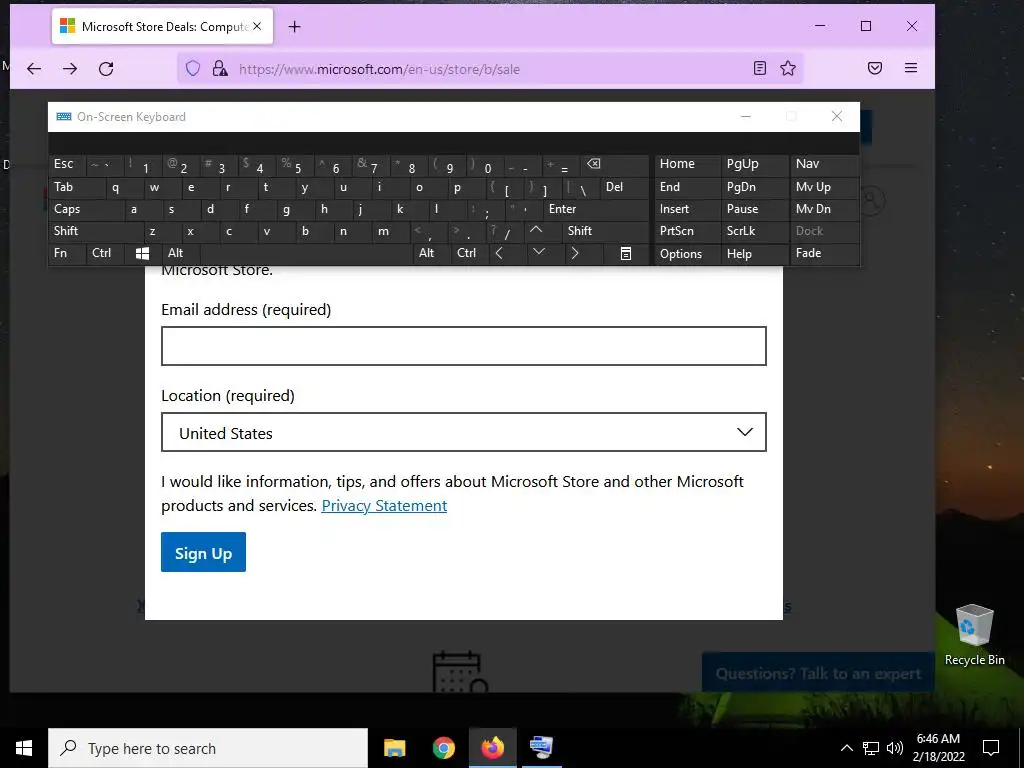Show site security padlock info
The height and width of the screenshot is (768, 1024).
point(220,69)
